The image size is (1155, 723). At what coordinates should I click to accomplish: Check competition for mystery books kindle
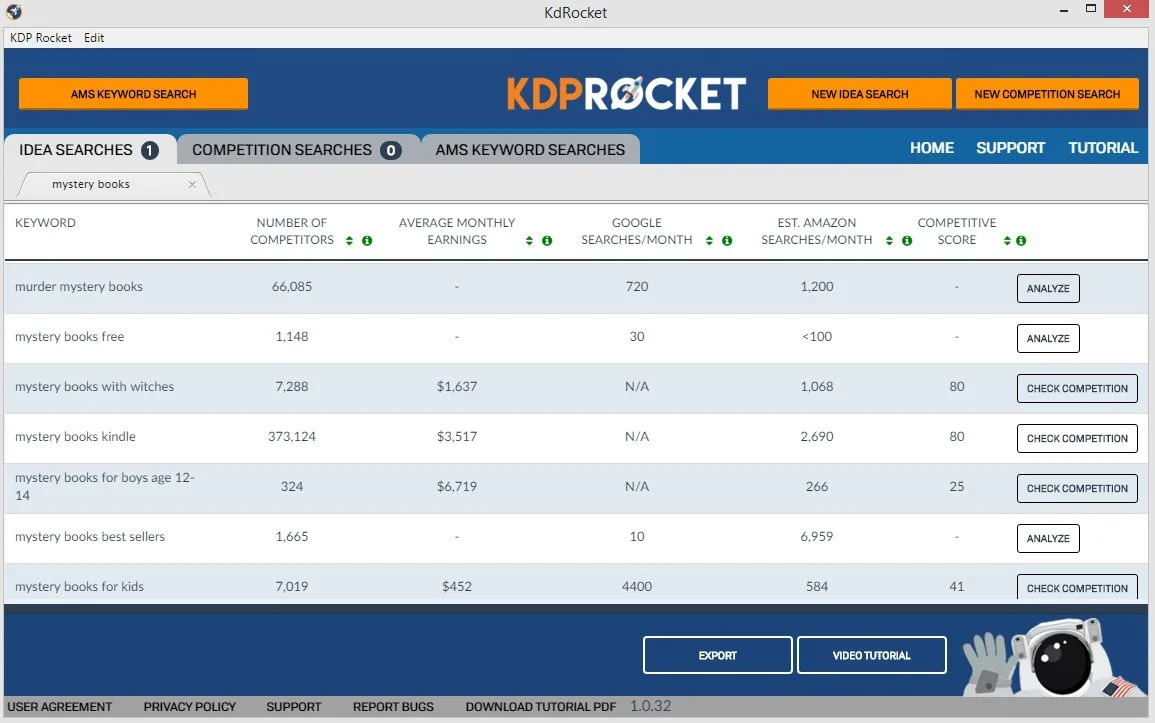[1077, 439]
